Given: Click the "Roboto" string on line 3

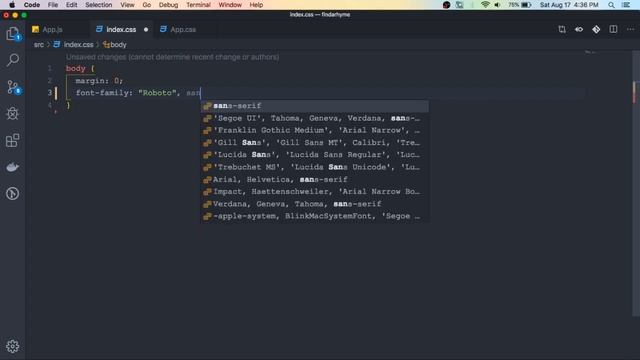Looking at the screenshot, I should click(x=157, y=93).
